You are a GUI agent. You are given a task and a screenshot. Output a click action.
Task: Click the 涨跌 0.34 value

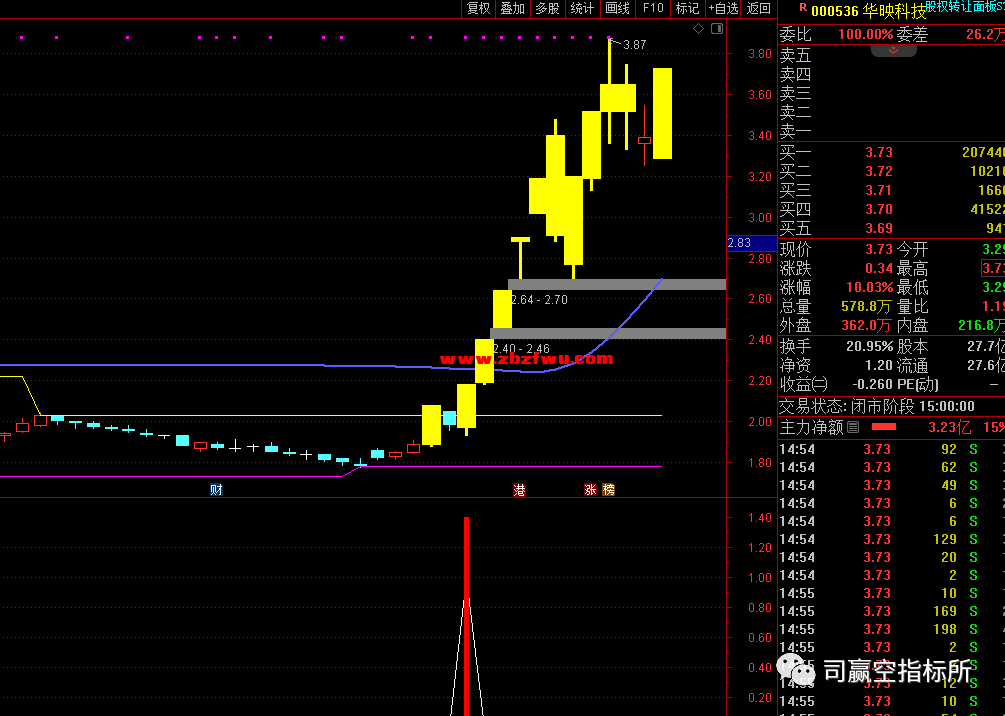[x=879, y=268]
